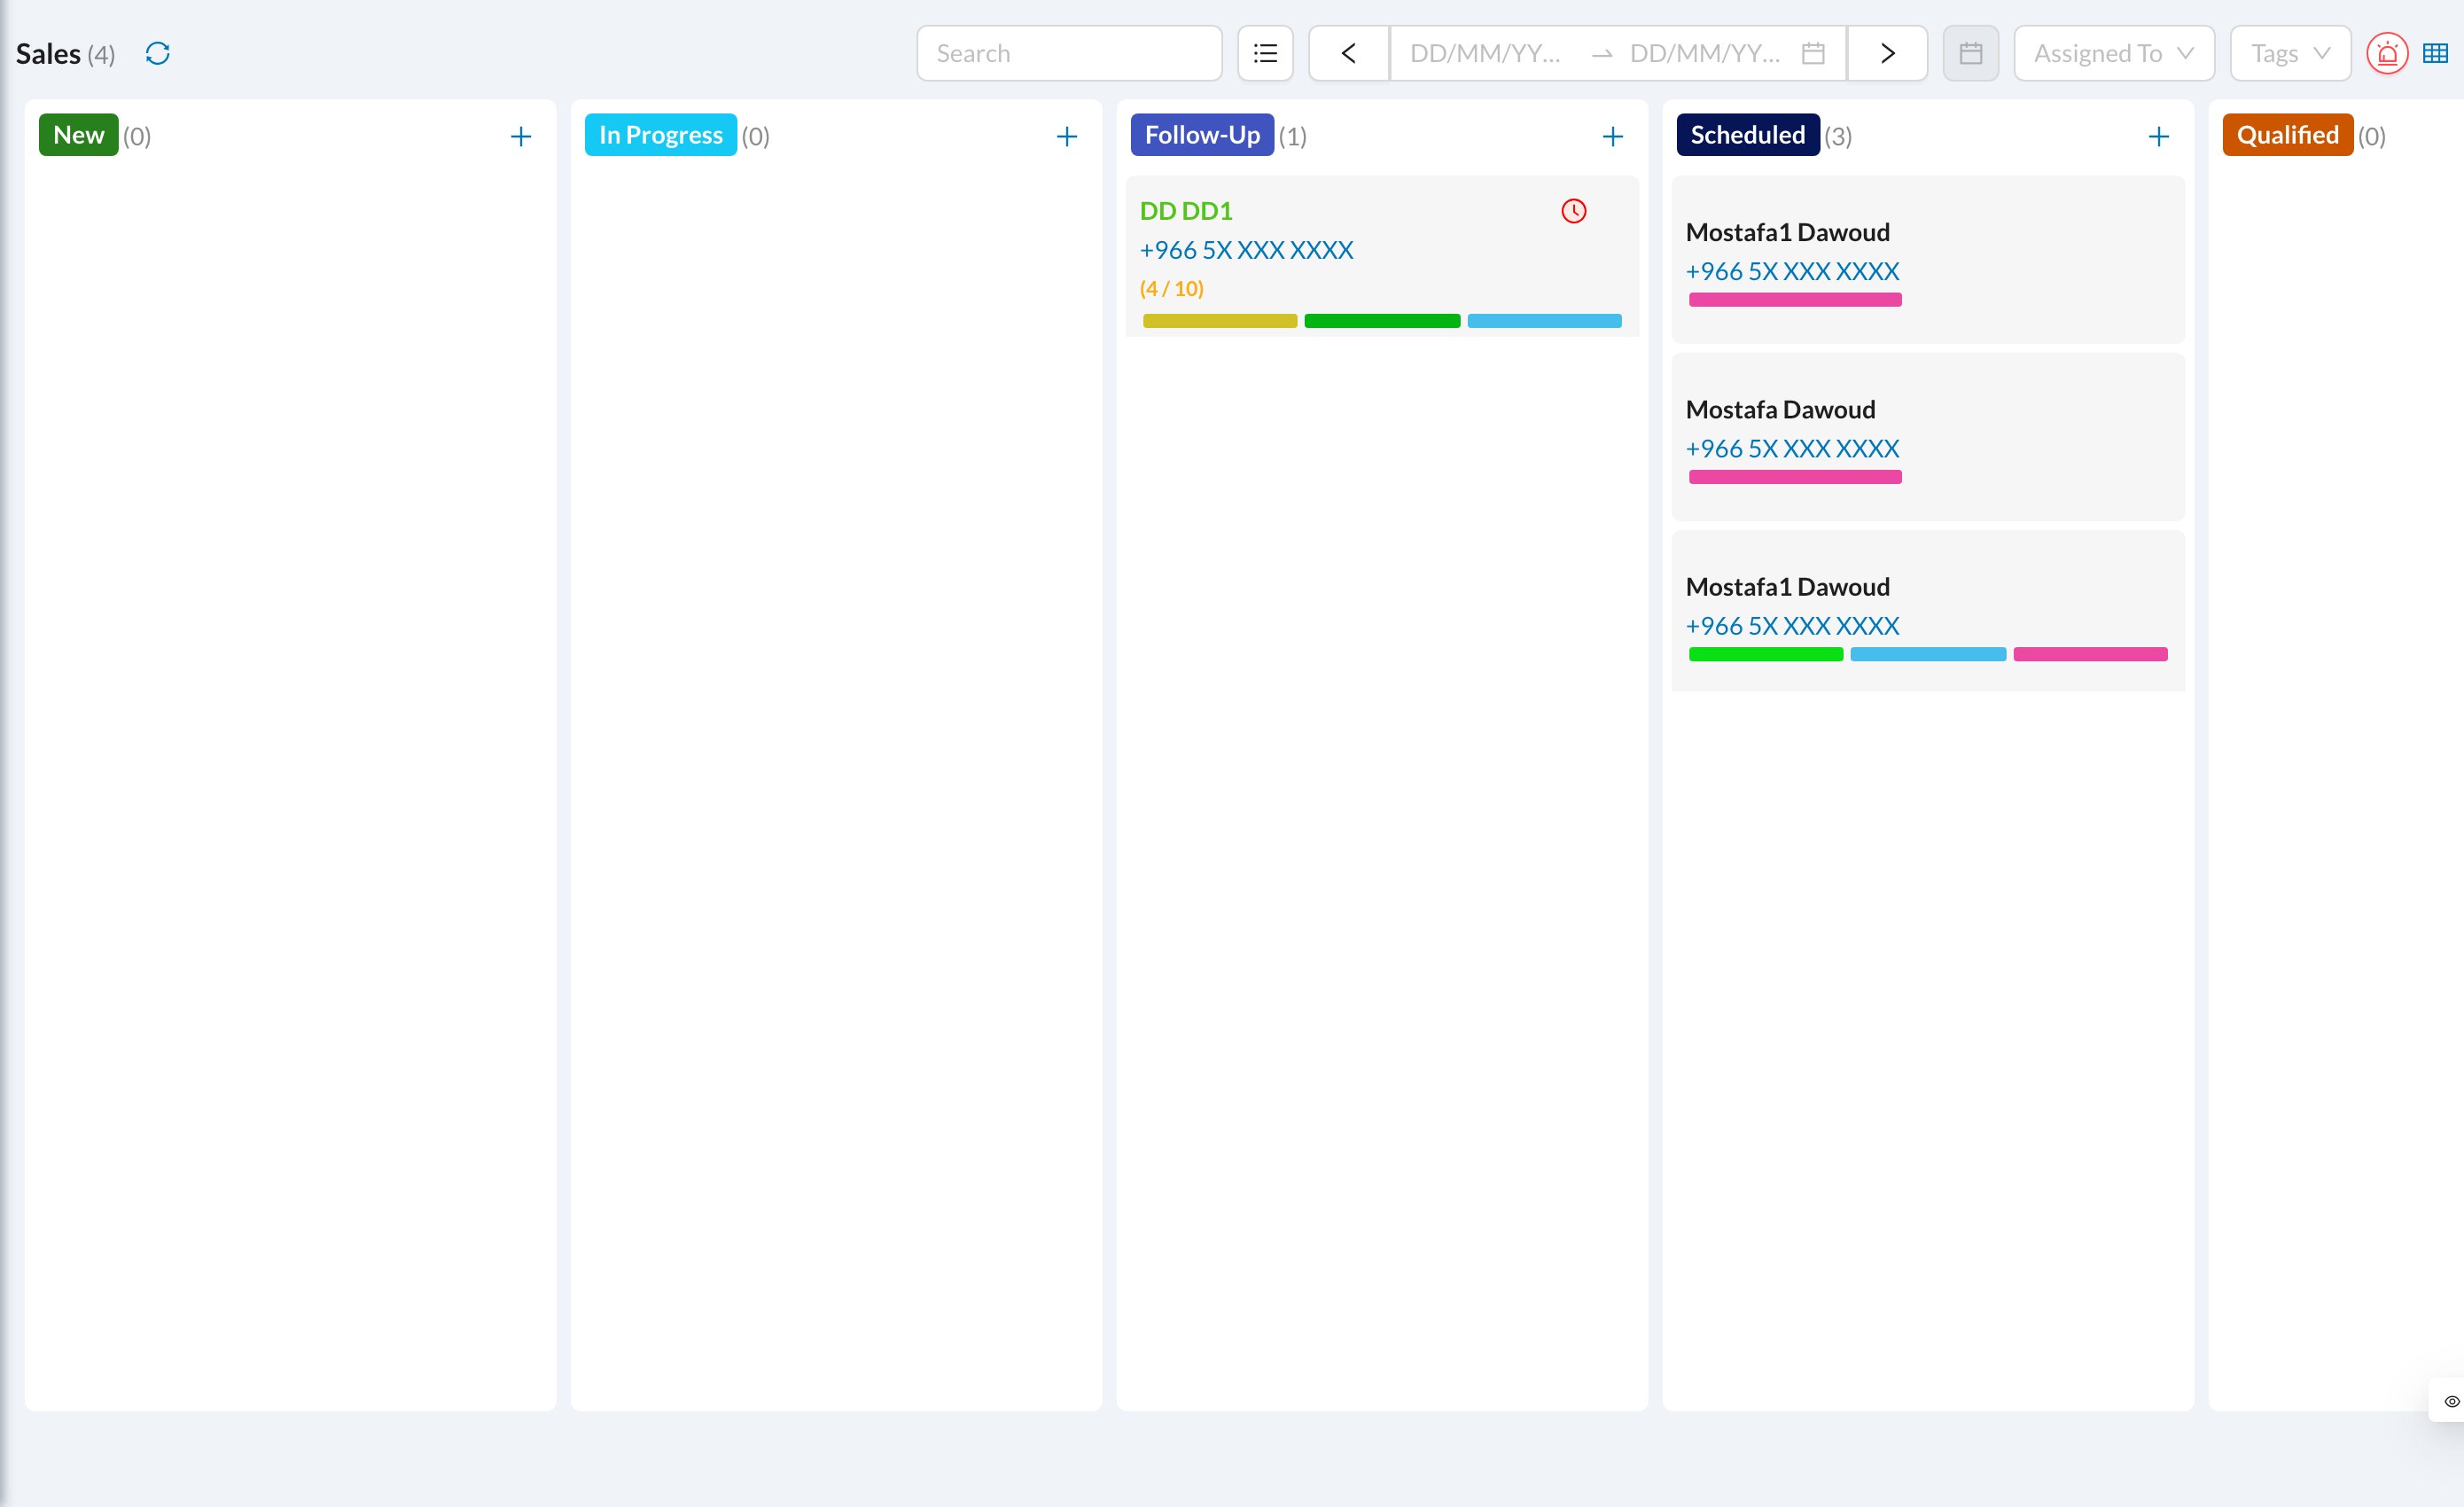Add a card to Scheduled column
The image size is (2464, 1507).
click(2159, 136)
